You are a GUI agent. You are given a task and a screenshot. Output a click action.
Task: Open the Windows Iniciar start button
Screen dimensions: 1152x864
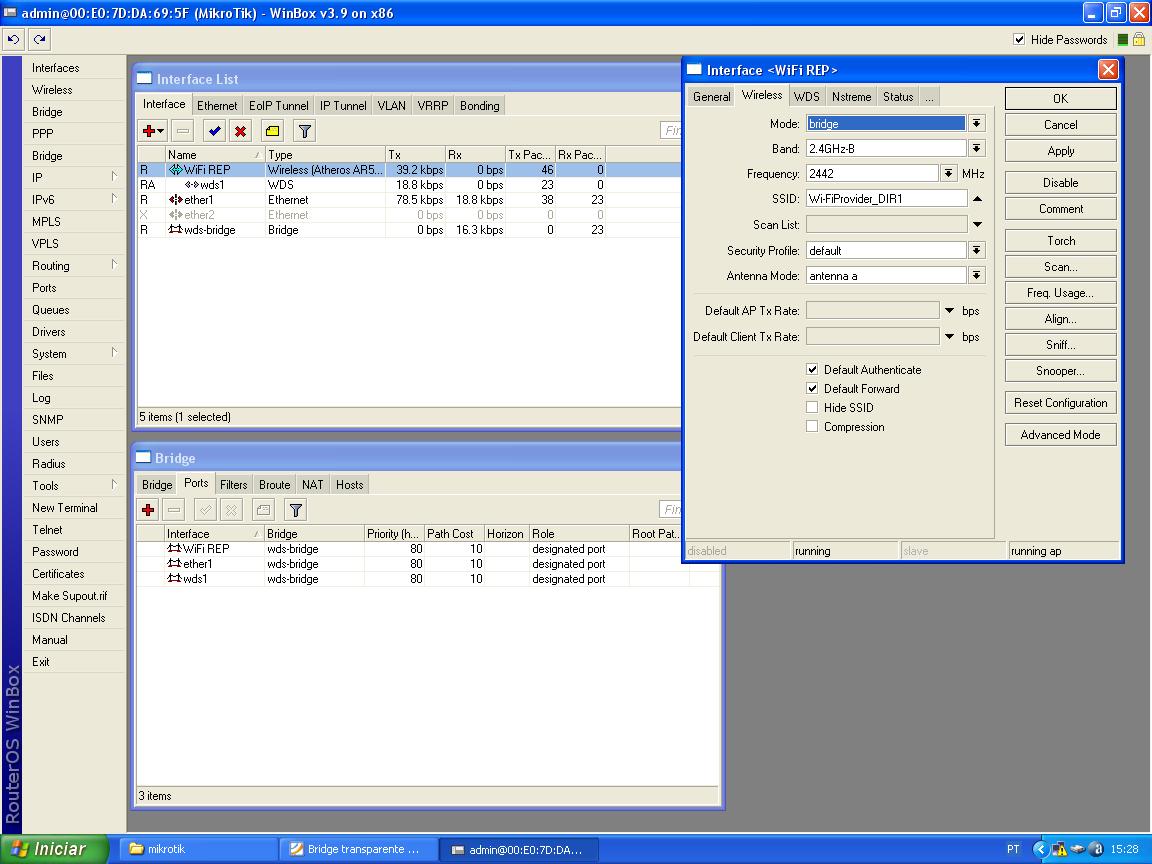click(x=50, y=849)
